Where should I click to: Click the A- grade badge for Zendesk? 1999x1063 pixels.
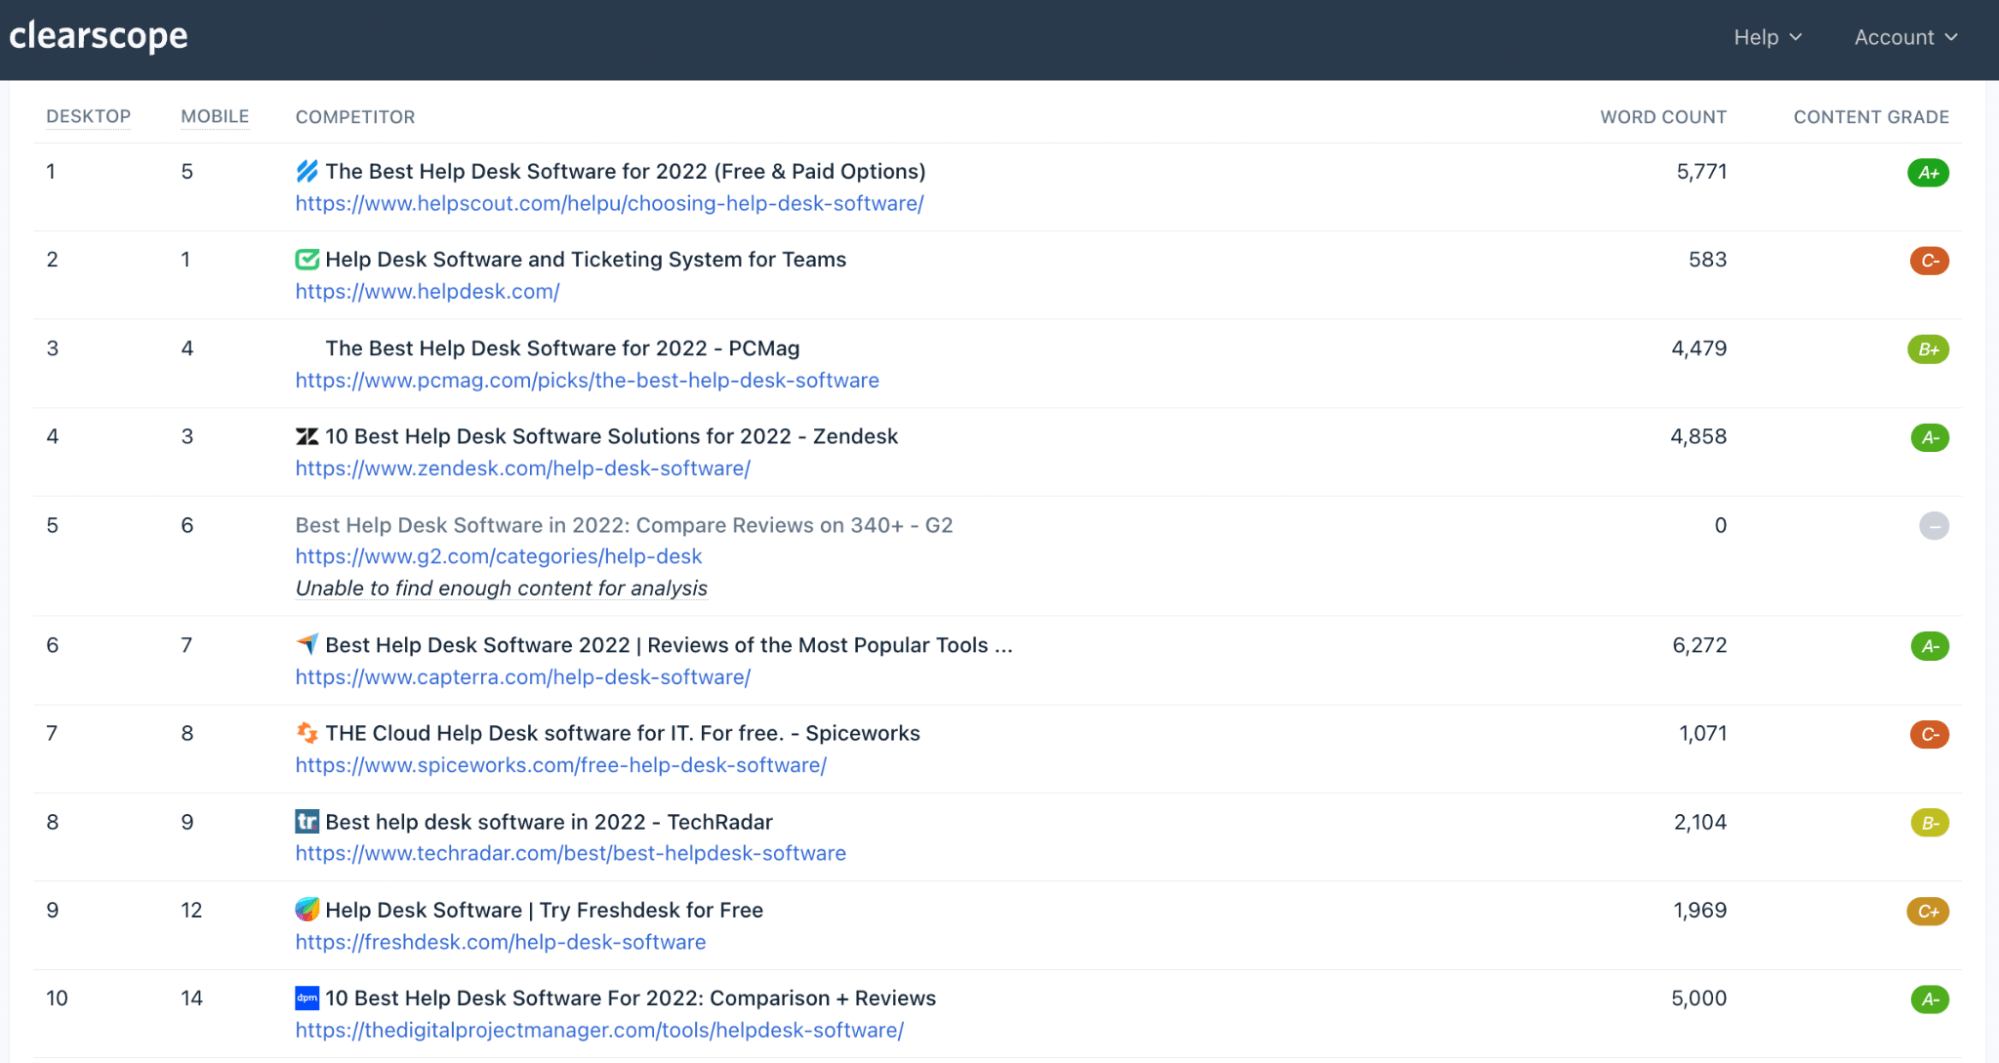point(1930,437)
